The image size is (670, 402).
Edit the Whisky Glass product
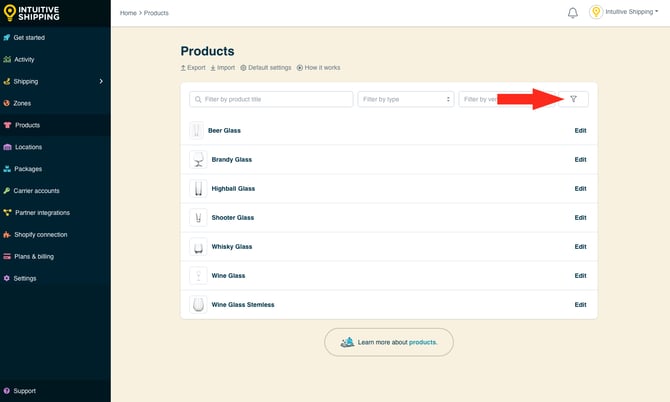580,246
